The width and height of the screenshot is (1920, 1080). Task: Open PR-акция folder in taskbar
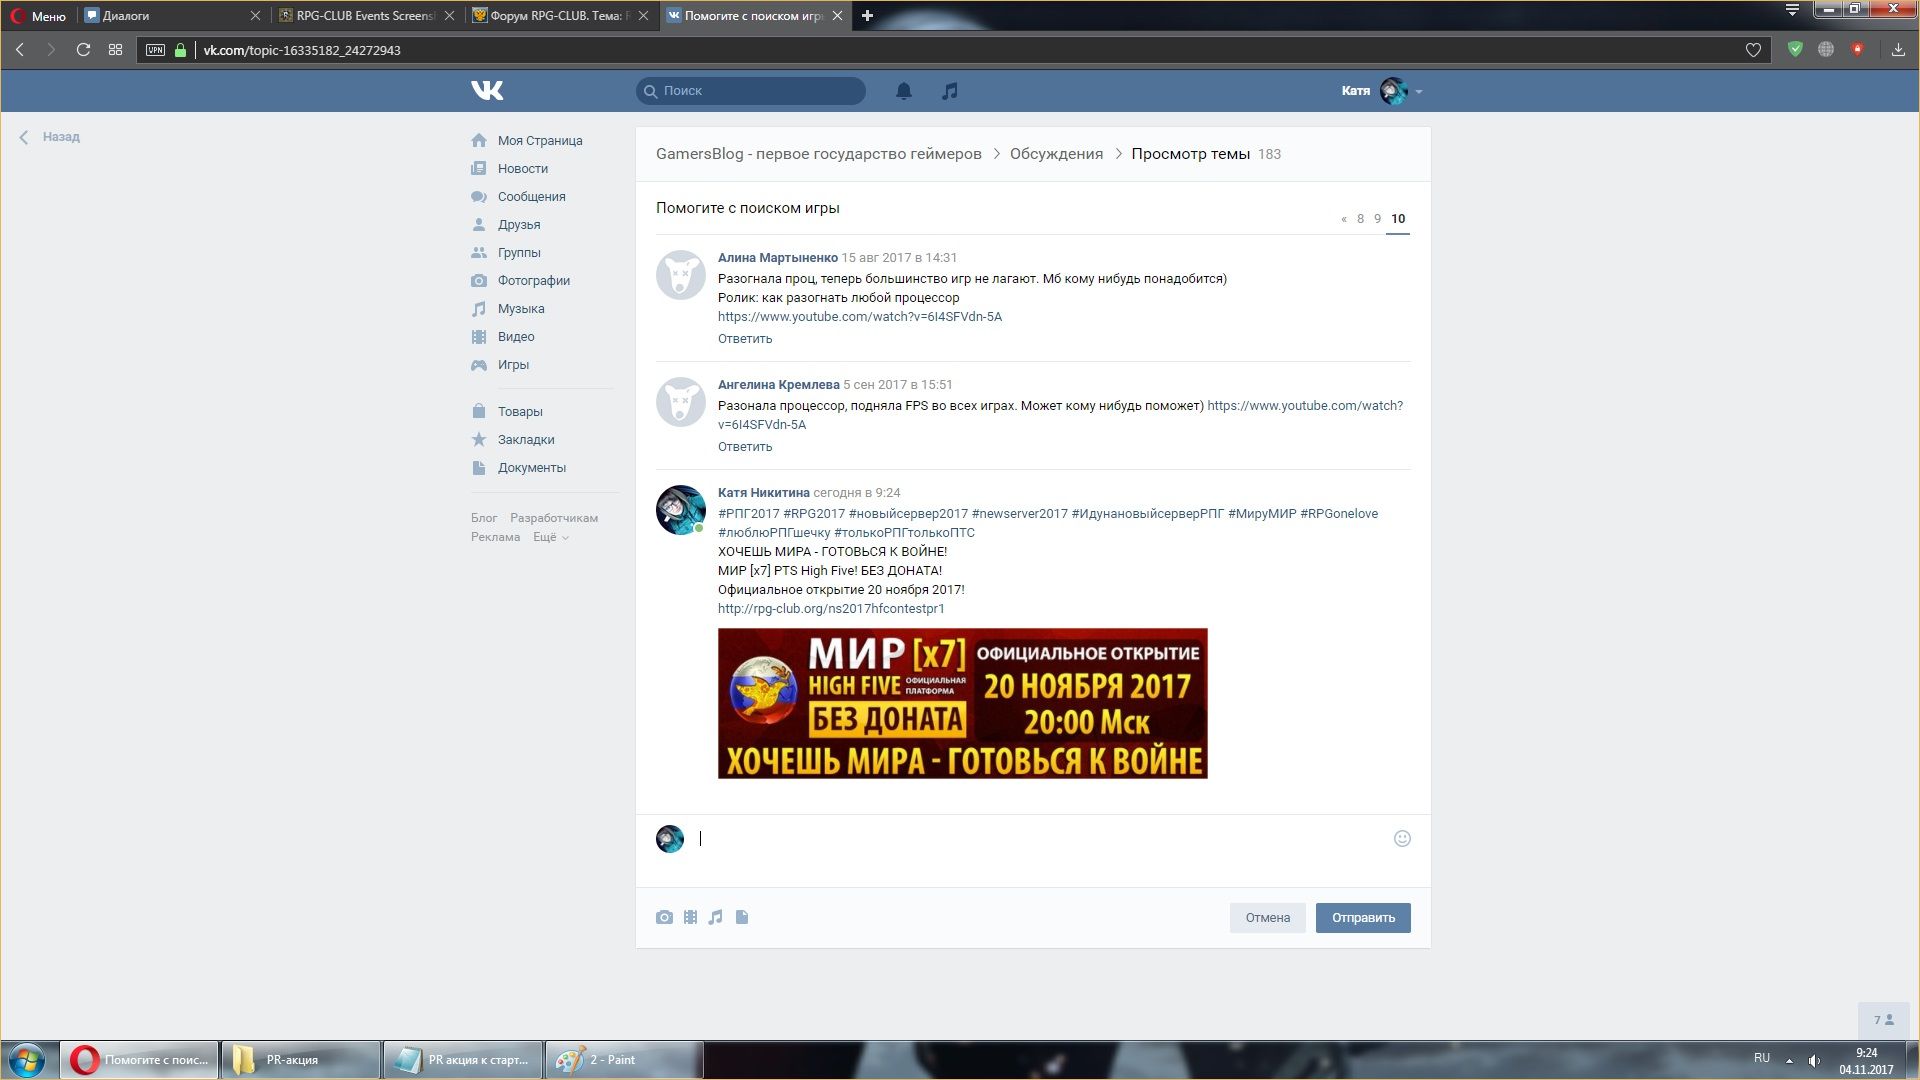click(300, 1060)
